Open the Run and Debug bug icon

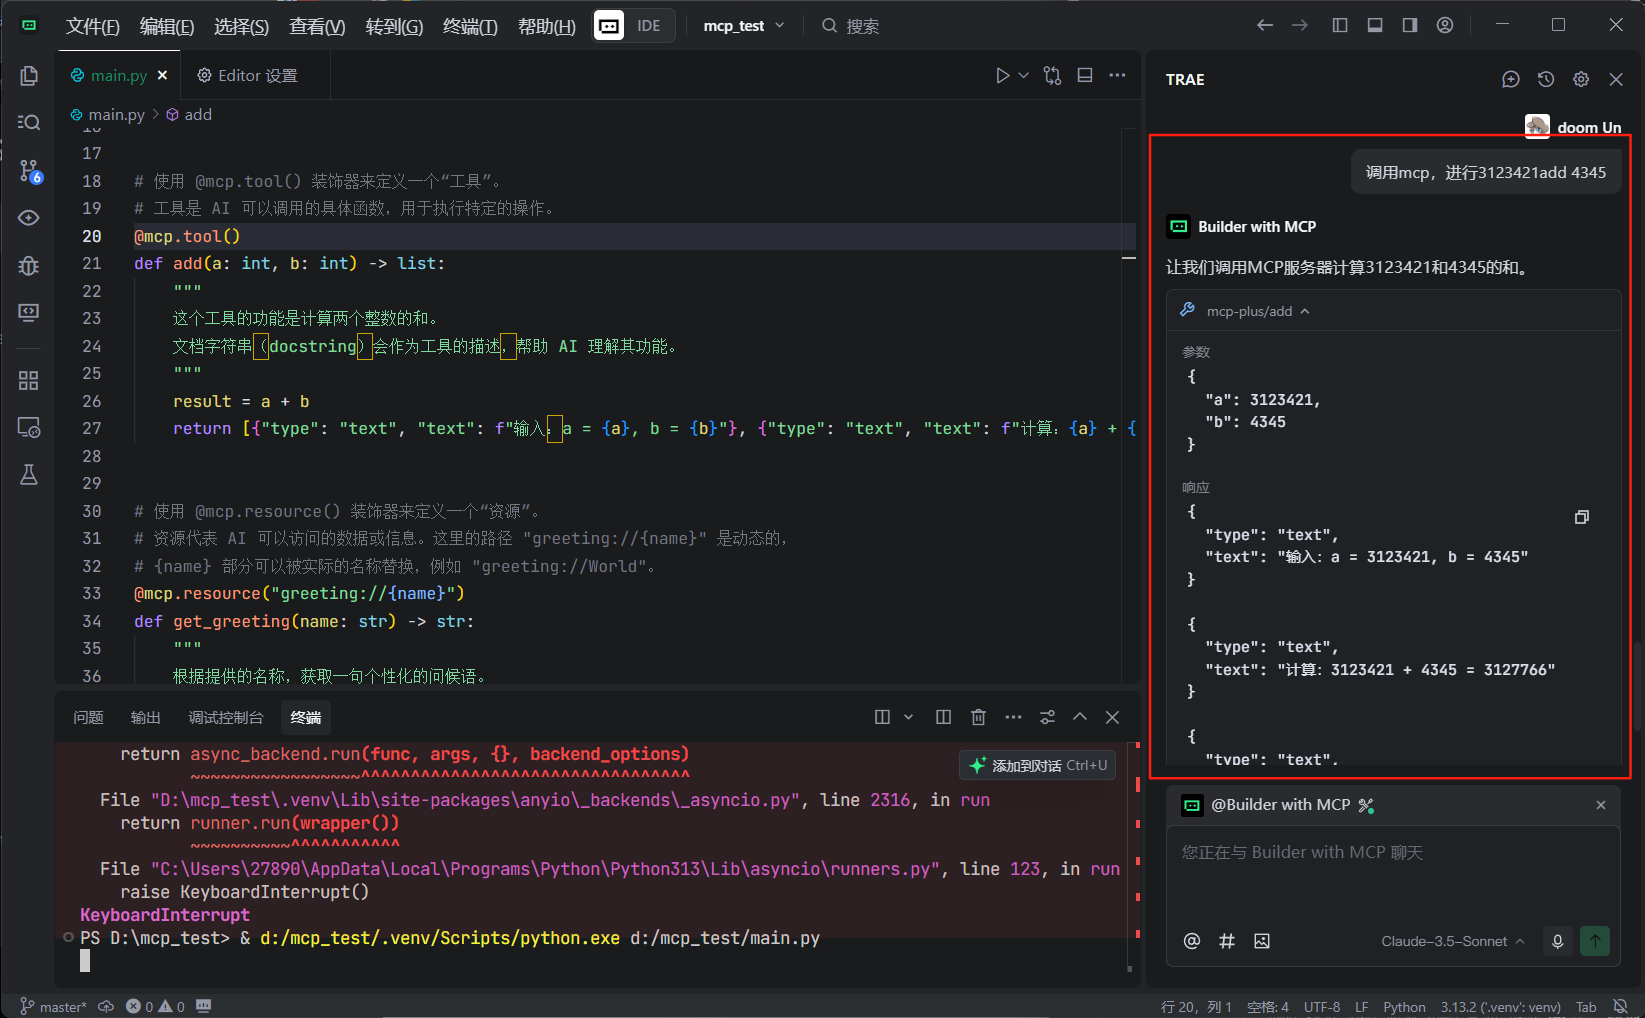click(x=29, y=266)
